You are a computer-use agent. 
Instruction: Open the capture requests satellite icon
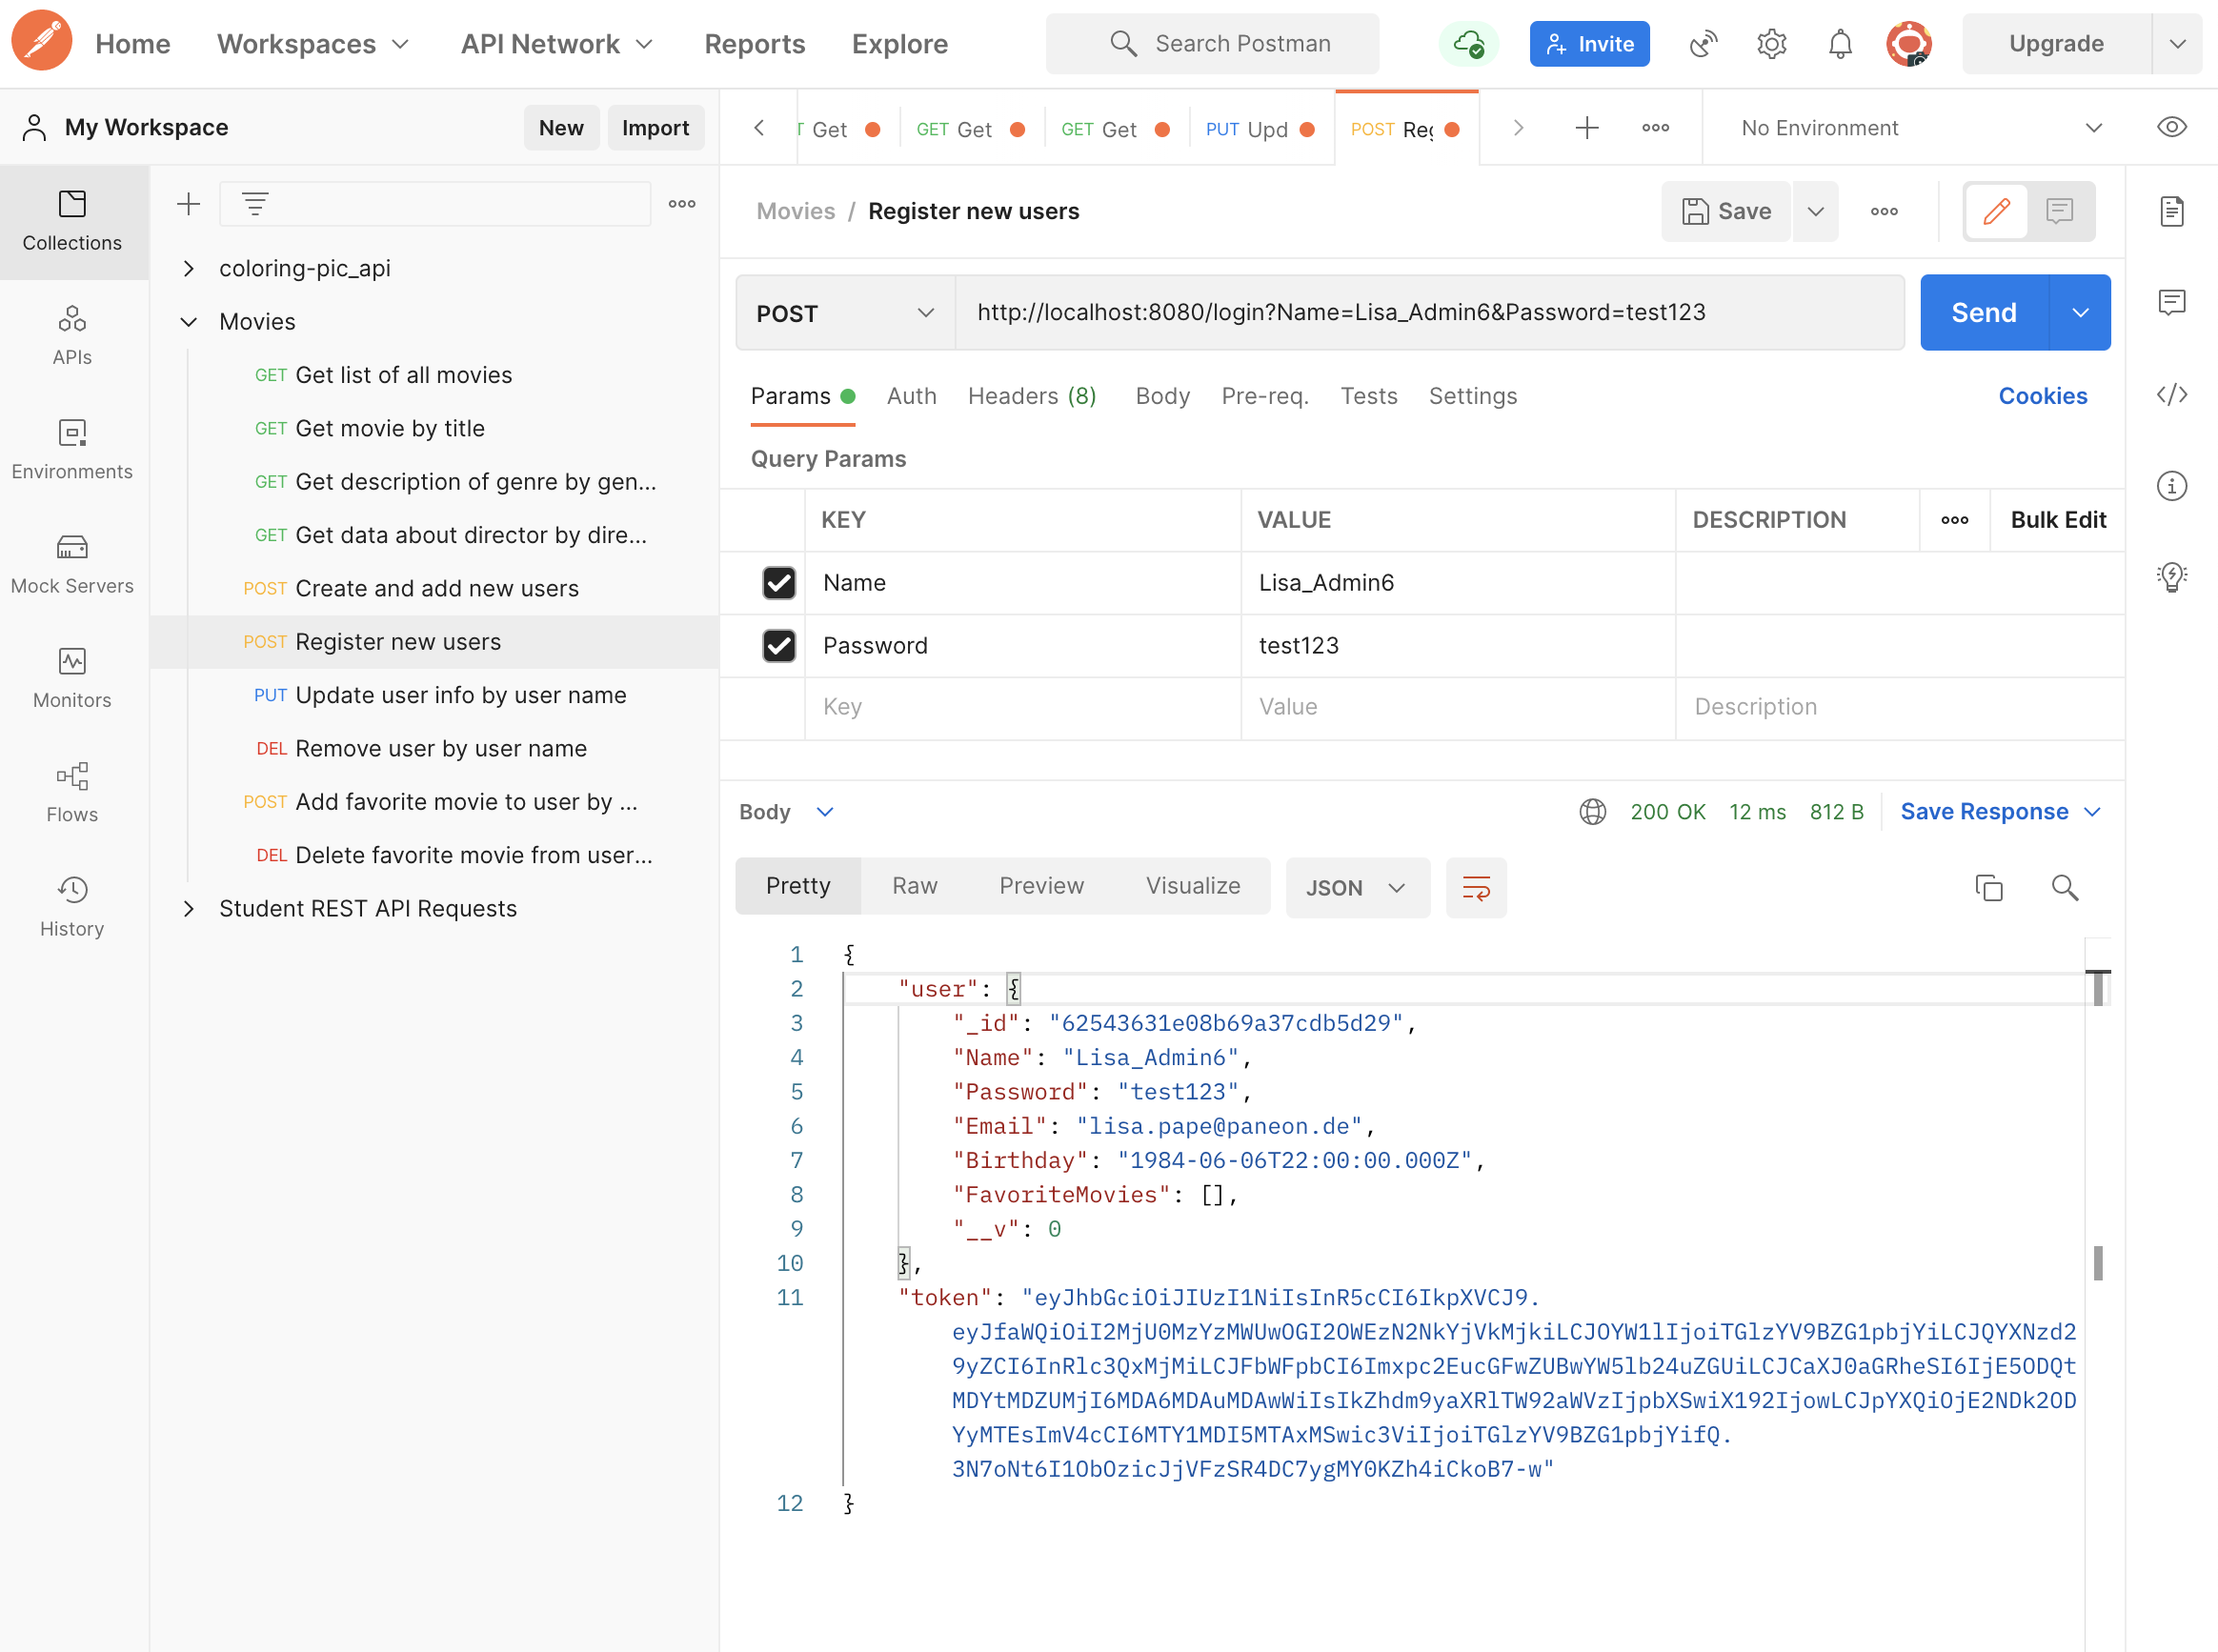(1703, 43)
